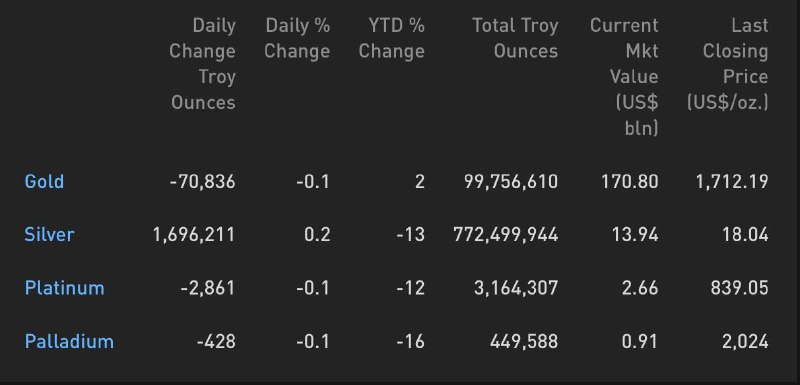Click Palladium's YTD change value -16

pos(411,341)
